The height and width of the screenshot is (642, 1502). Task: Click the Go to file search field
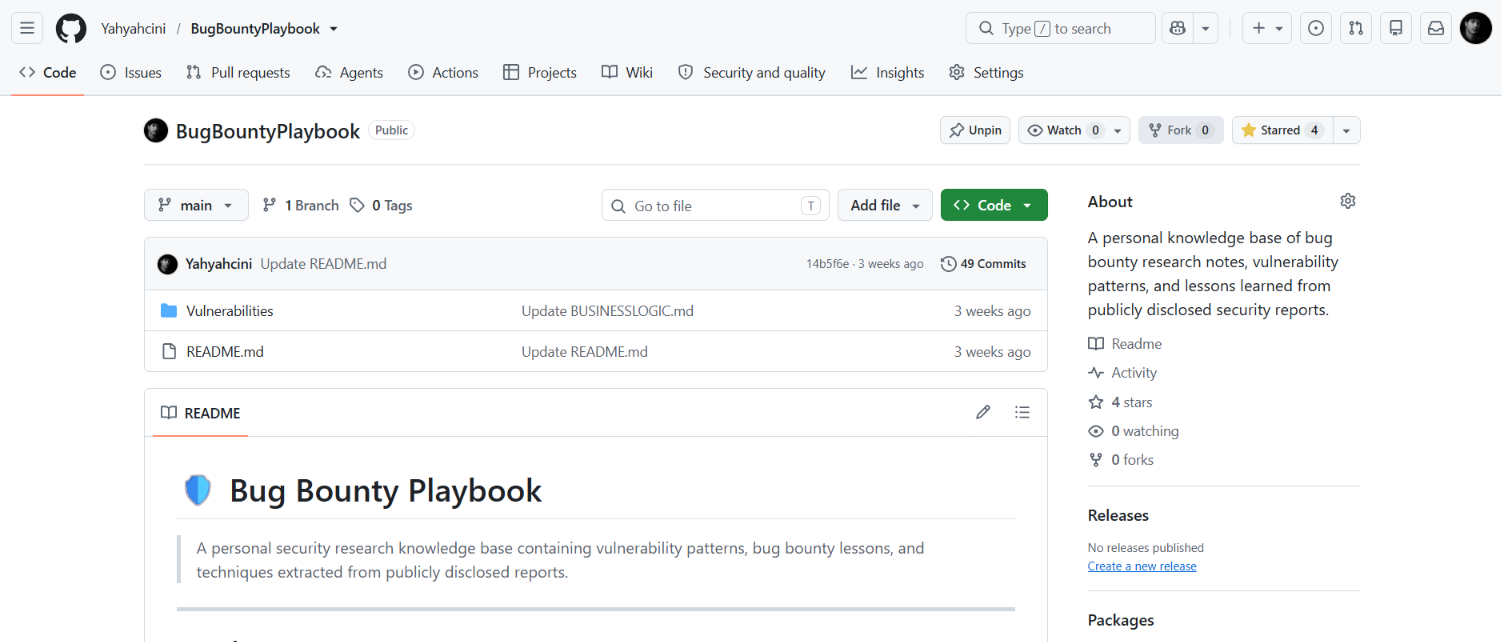tap(715, 205)
